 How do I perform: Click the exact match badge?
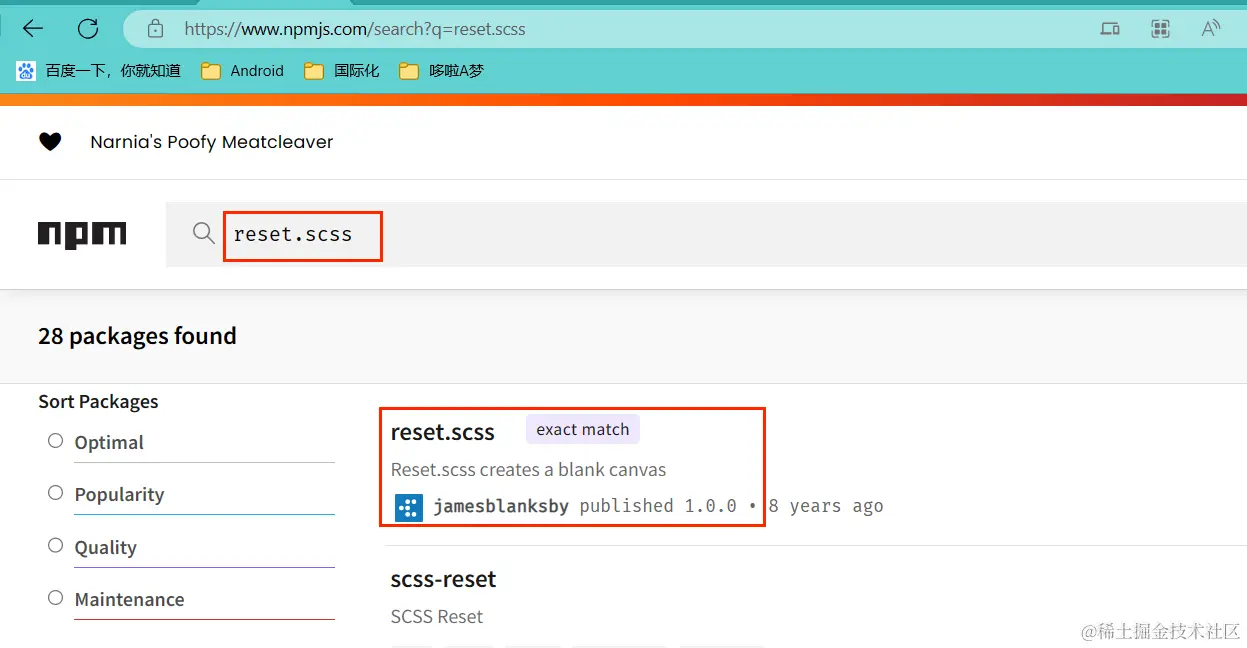point(583,430)
